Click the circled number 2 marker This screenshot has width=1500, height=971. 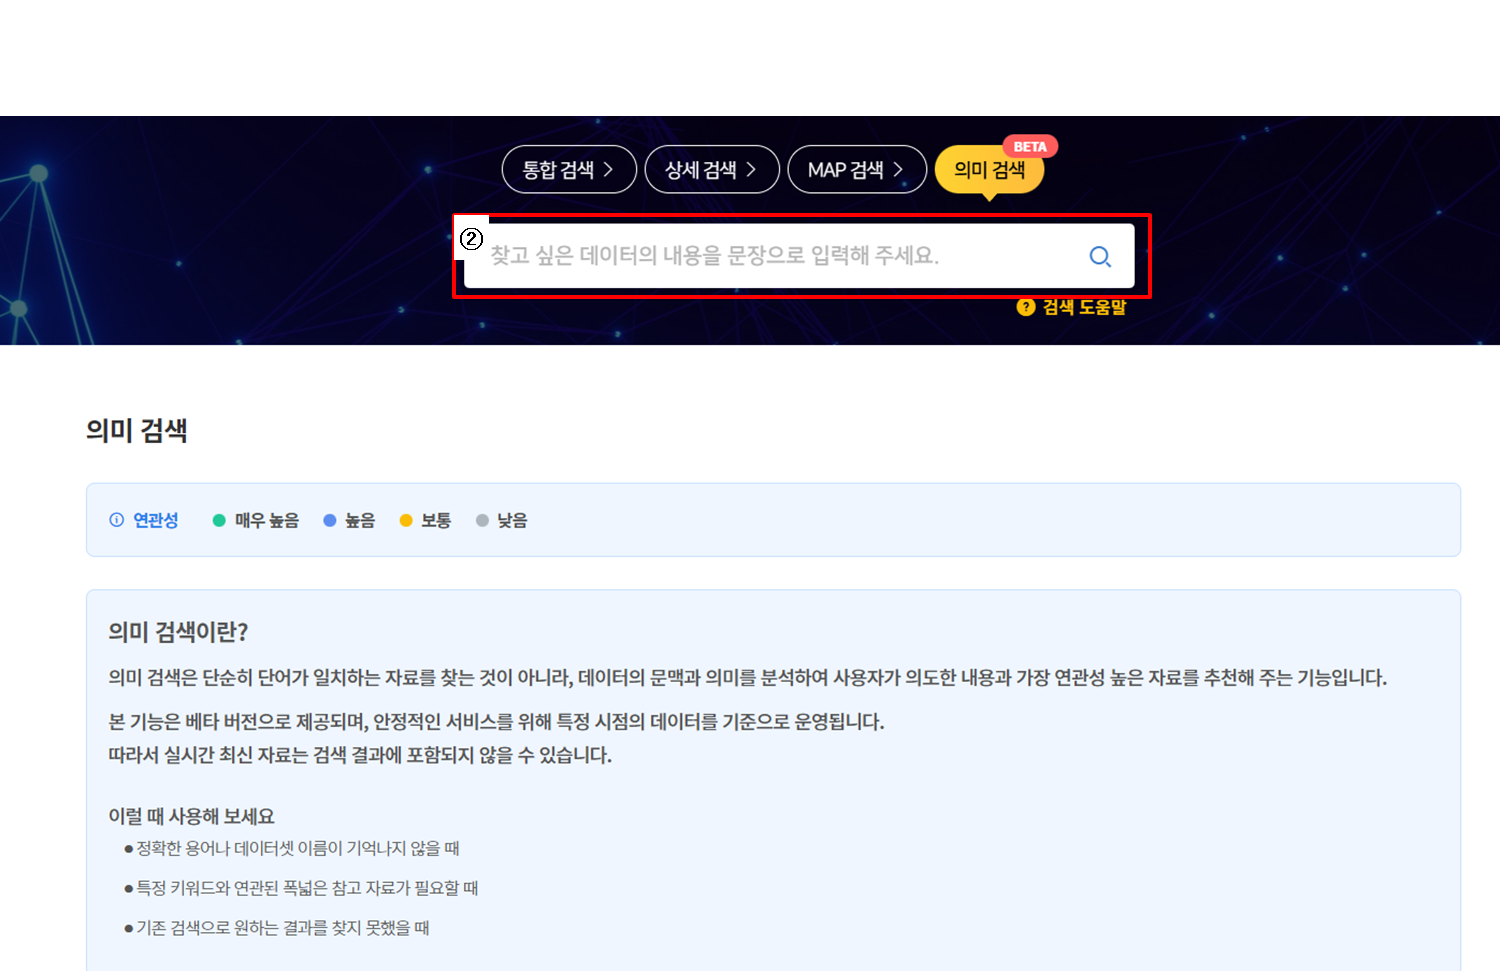point(471,239)
